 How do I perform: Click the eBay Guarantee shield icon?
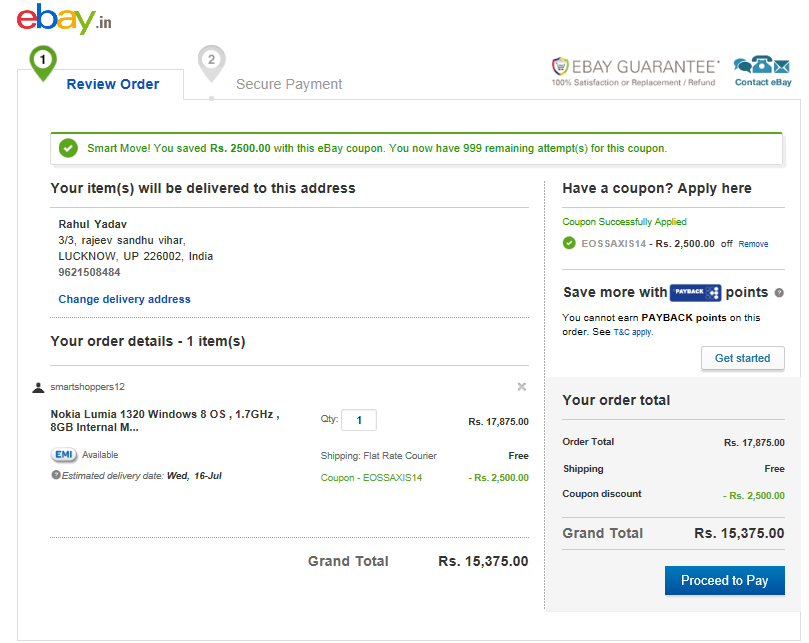point(560,67)
